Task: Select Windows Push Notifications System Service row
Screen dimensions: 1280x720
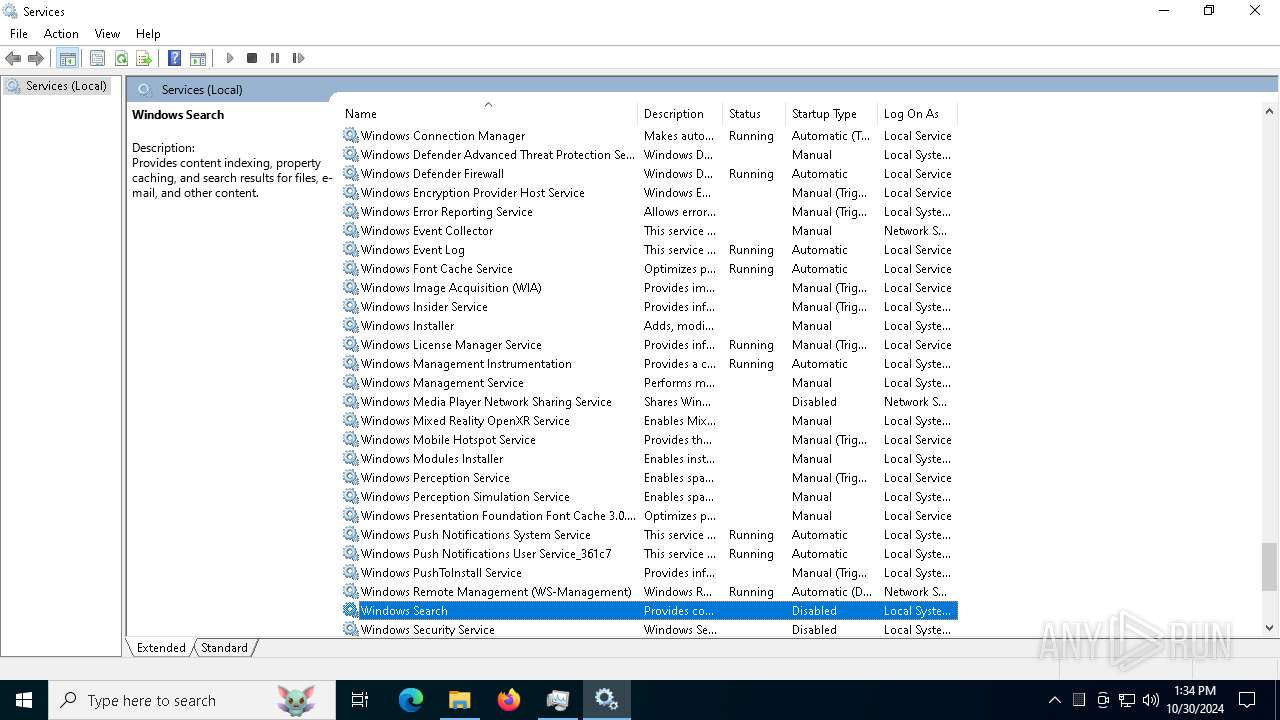Action: [x=649, y=535]
